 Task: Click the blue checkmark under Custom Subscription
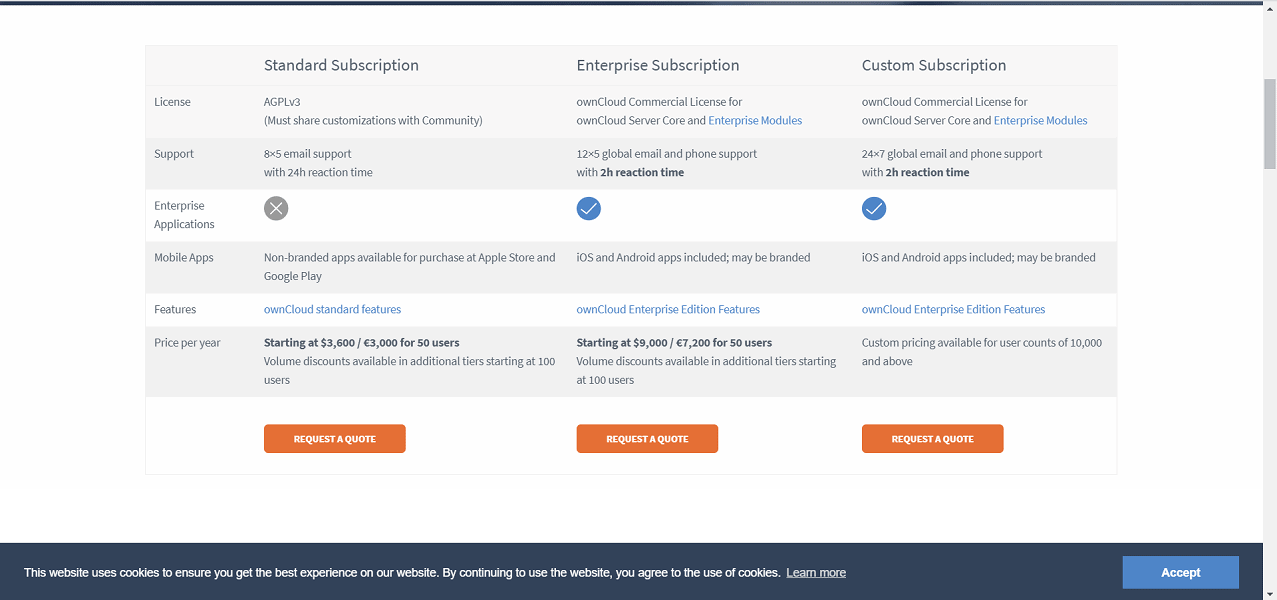click(x=874, y=208)
